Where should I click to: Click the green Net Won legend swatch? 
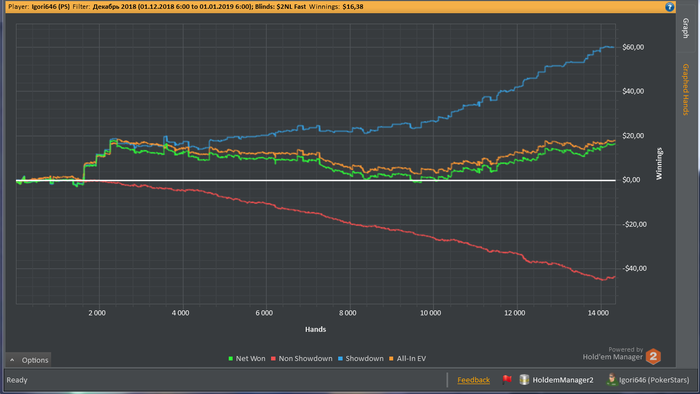[231, 359]
